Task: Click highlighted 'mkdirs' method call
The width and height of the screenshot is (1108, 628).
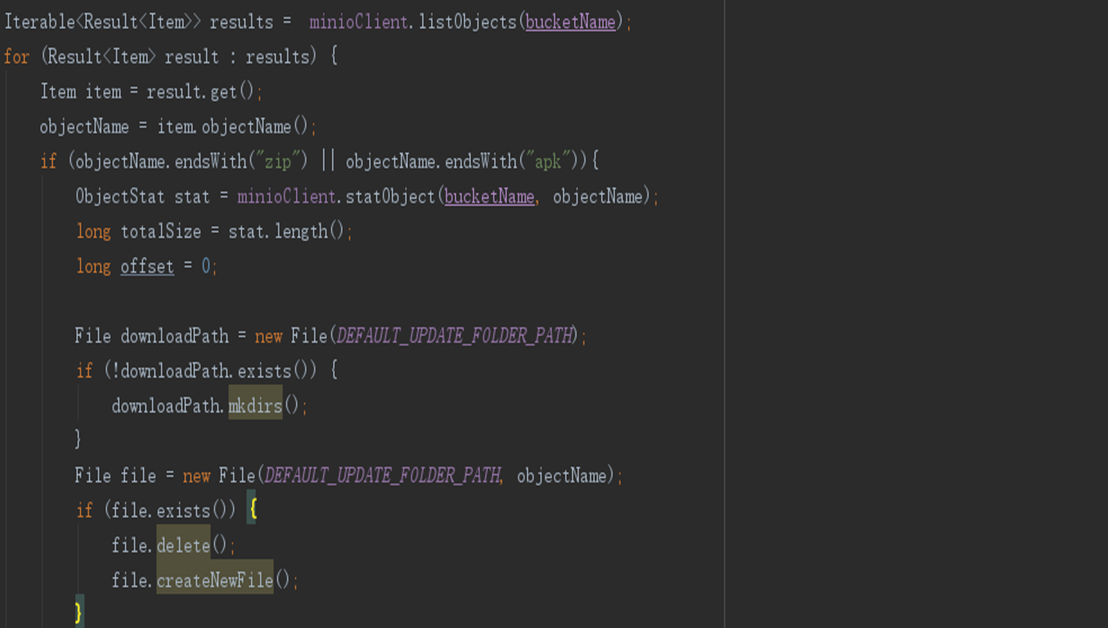Action: (x=255, y=406)
